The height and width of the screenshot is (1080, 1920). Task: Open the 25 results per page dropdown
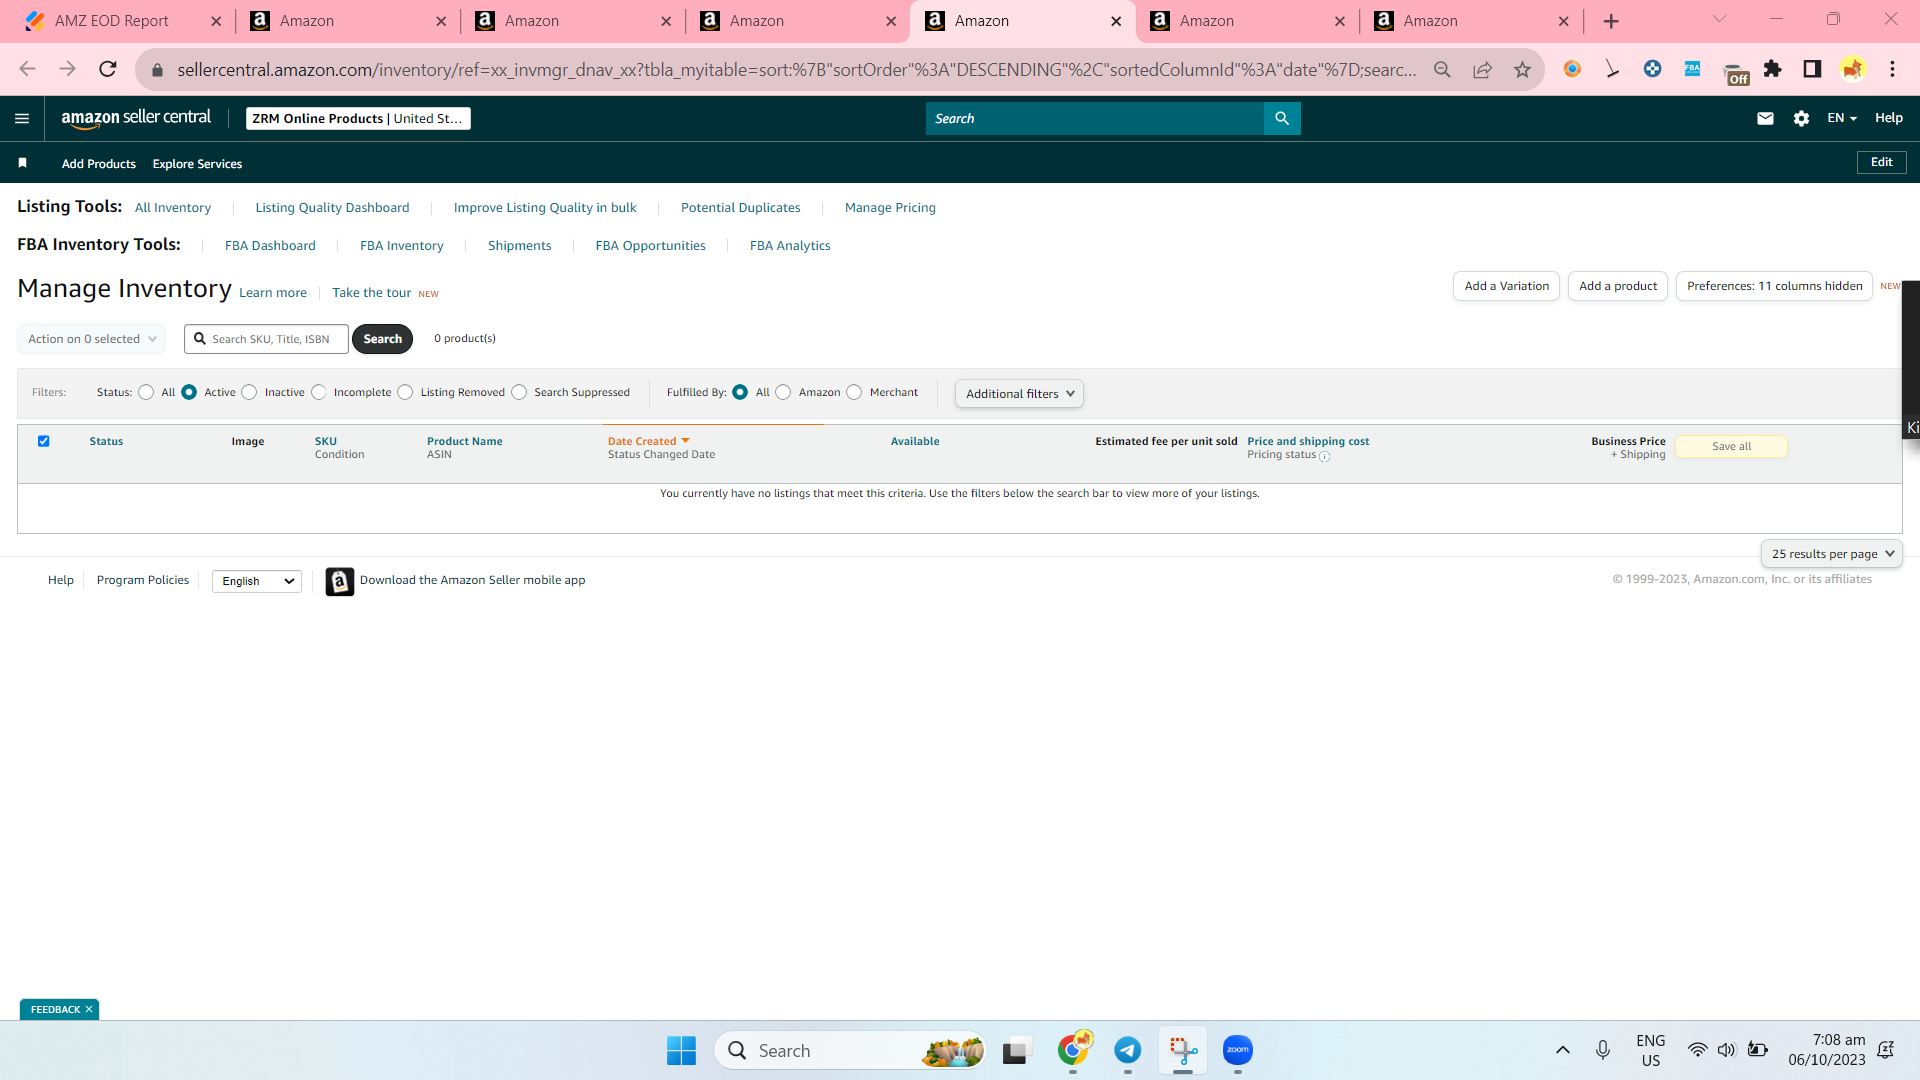point(1832,554)
